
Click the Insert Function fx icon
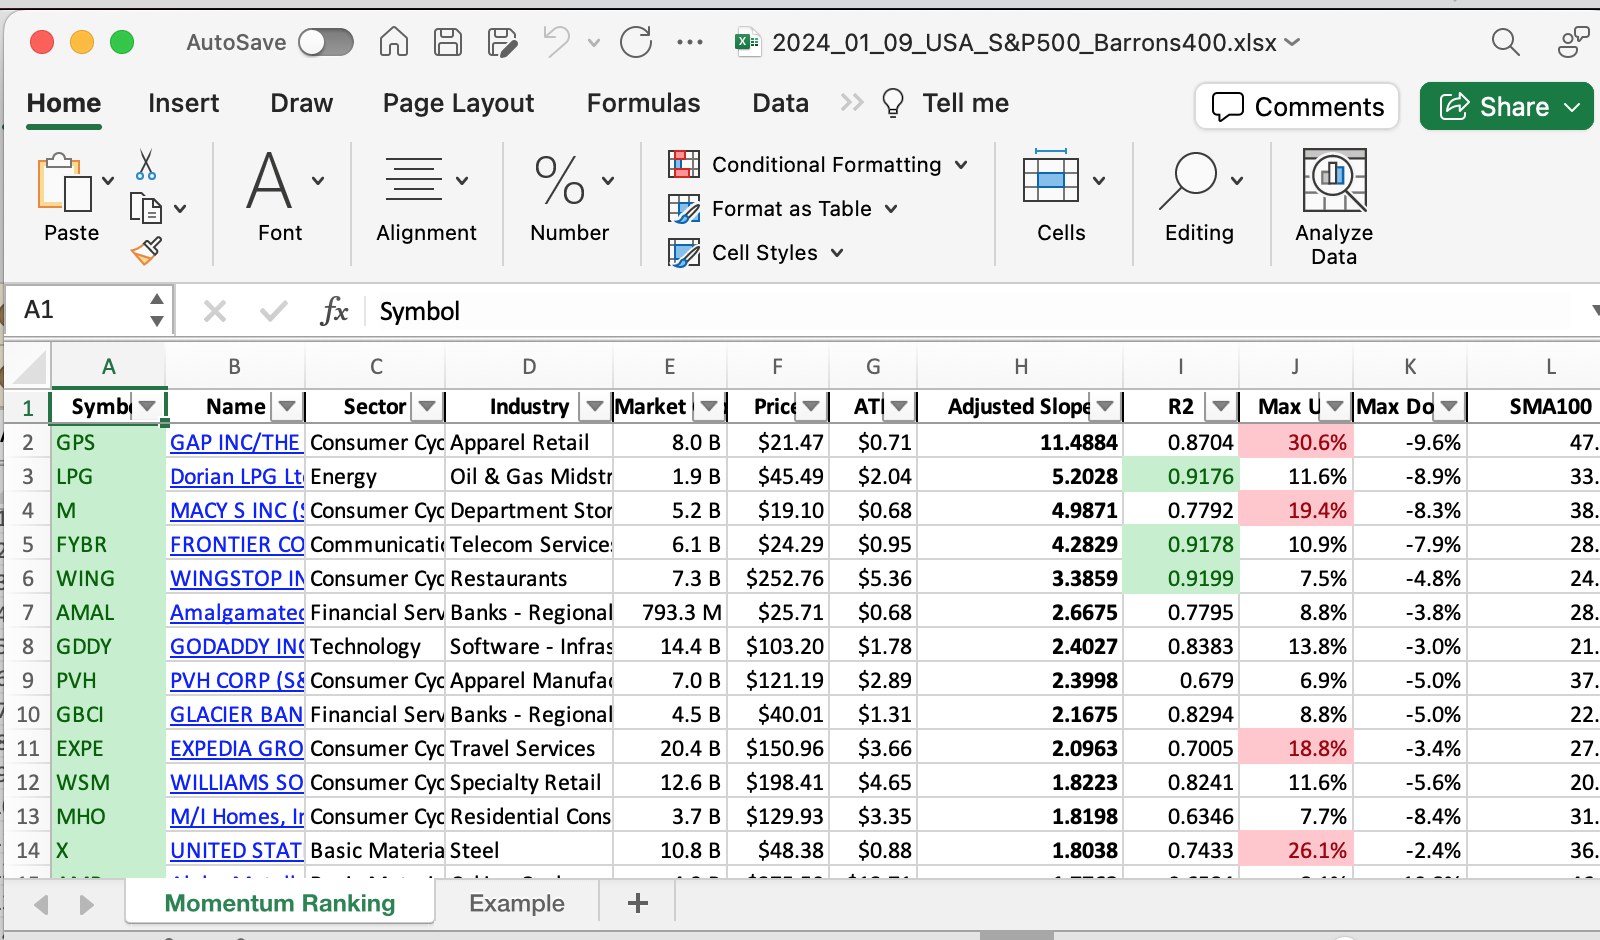click(334, 311)
